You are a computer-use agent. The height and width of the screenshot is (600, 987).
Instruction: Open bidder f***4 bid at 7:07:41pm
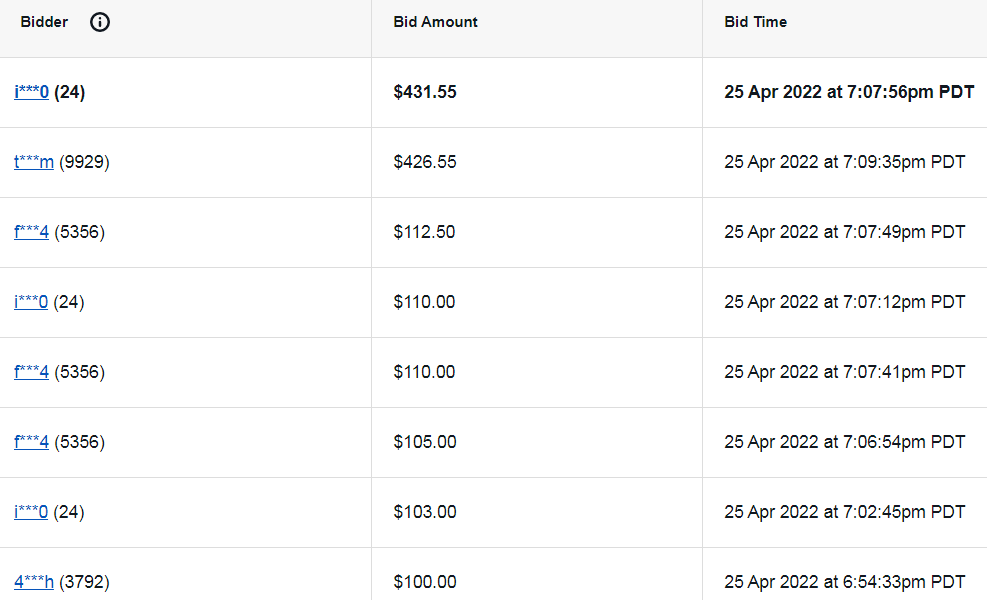31,371
